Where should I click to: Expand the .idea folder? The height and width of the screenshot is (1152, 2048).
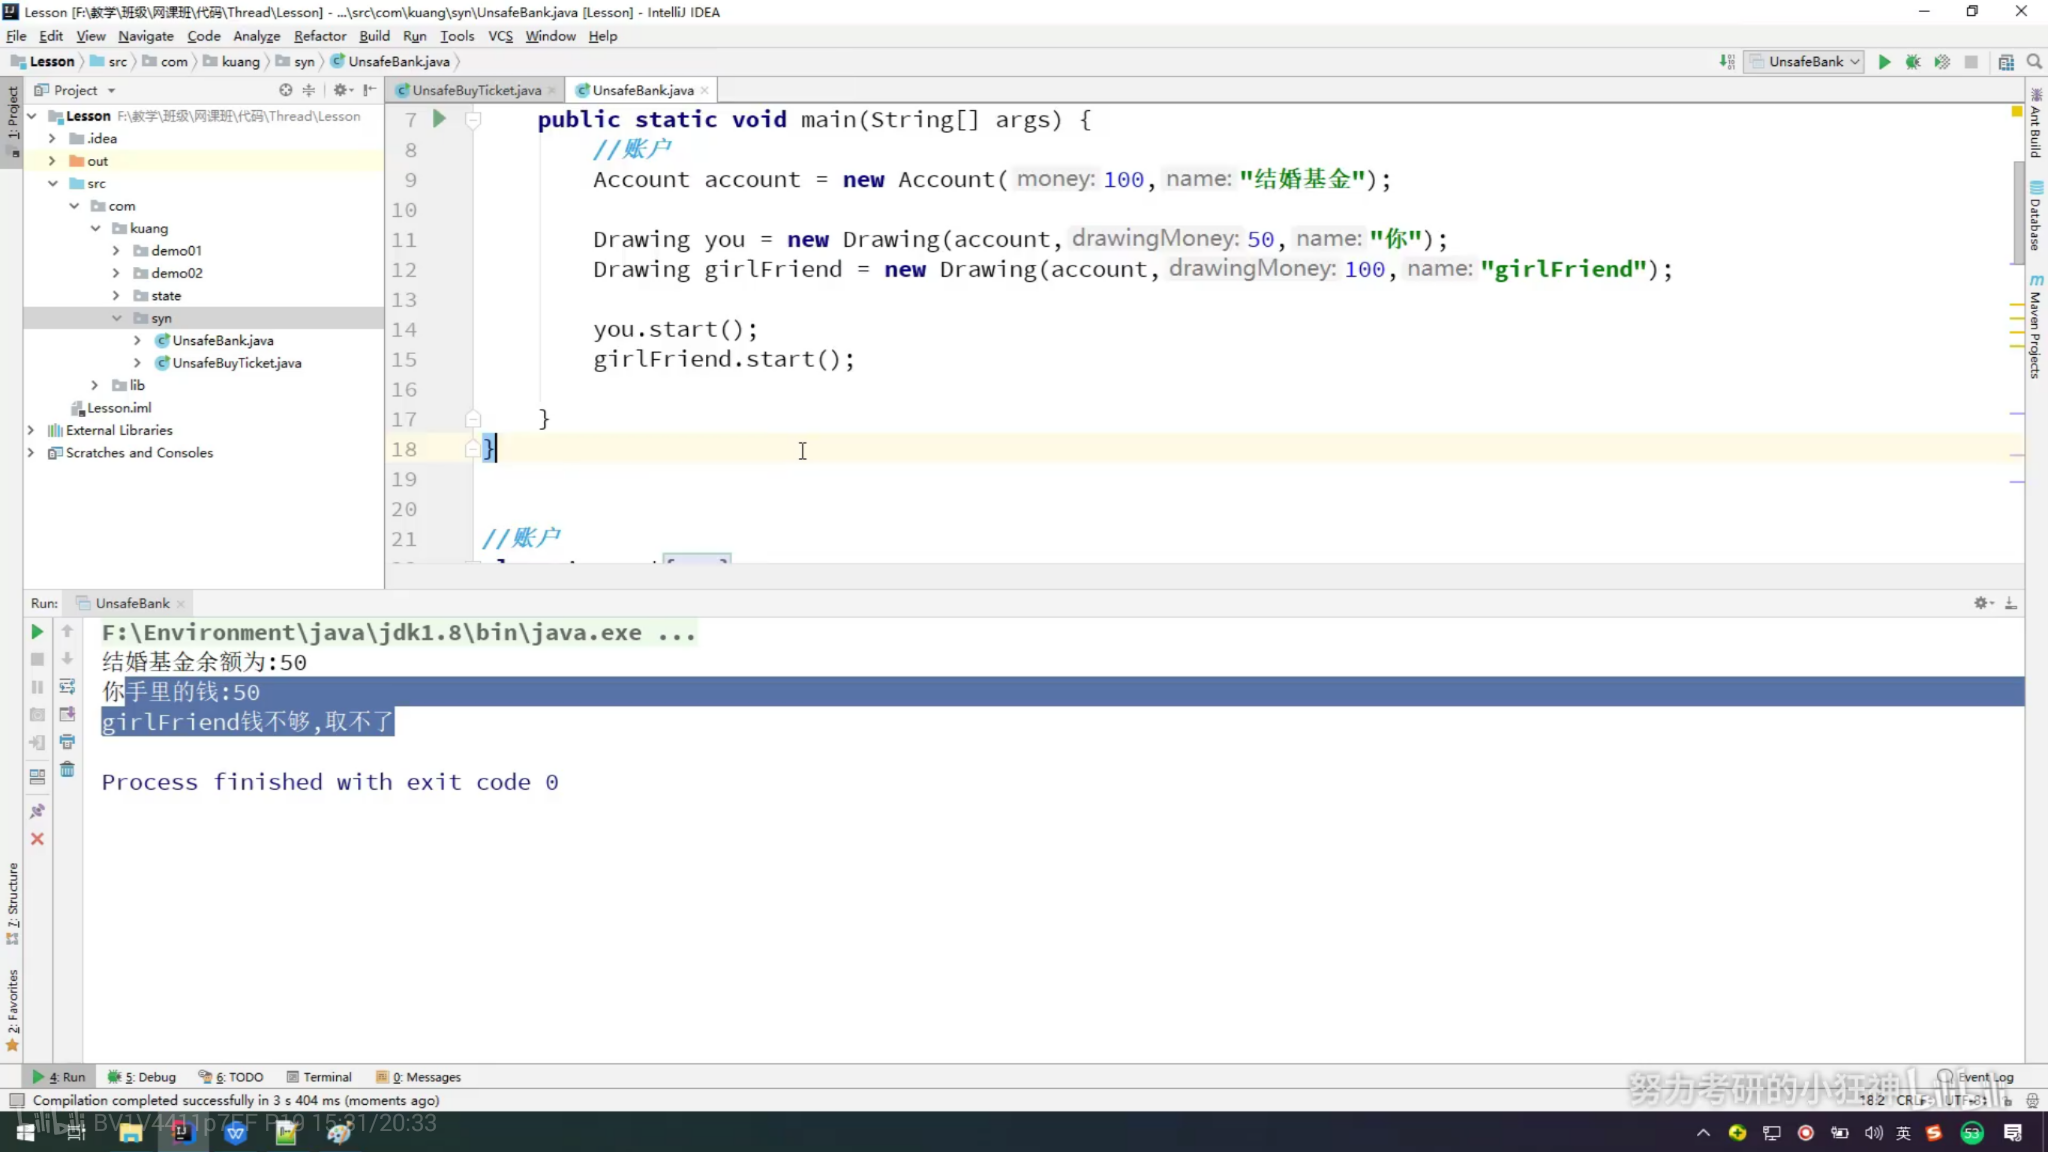(52, 139)
